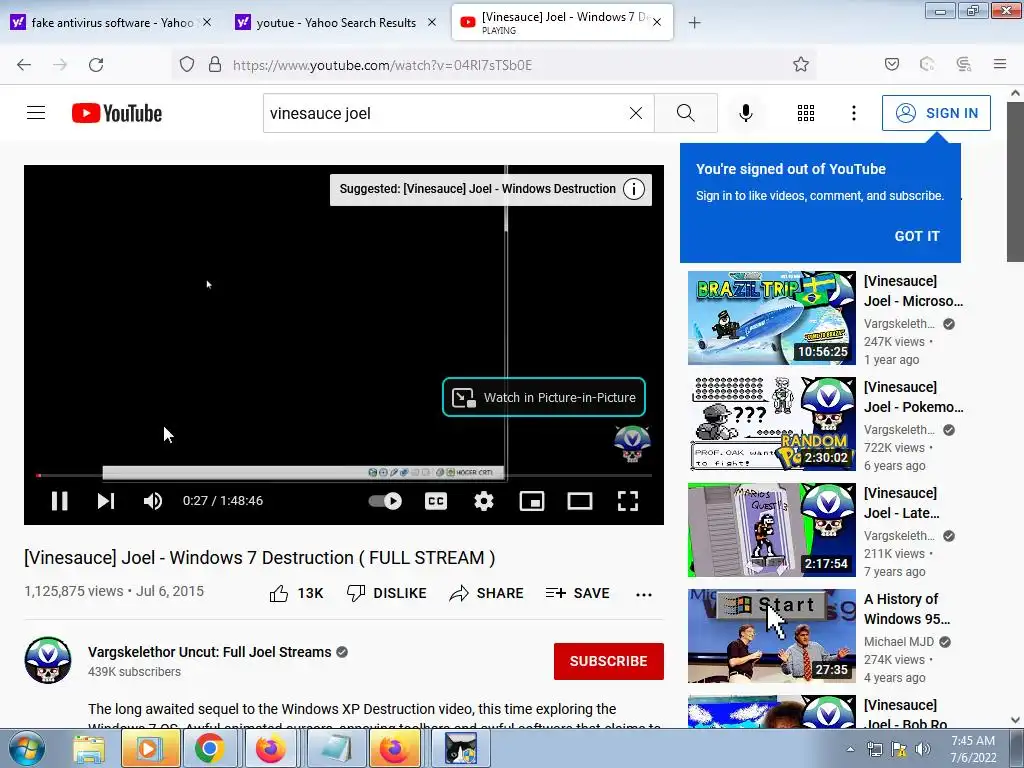
Task: Mute the video volume
Action: point(153,501)
